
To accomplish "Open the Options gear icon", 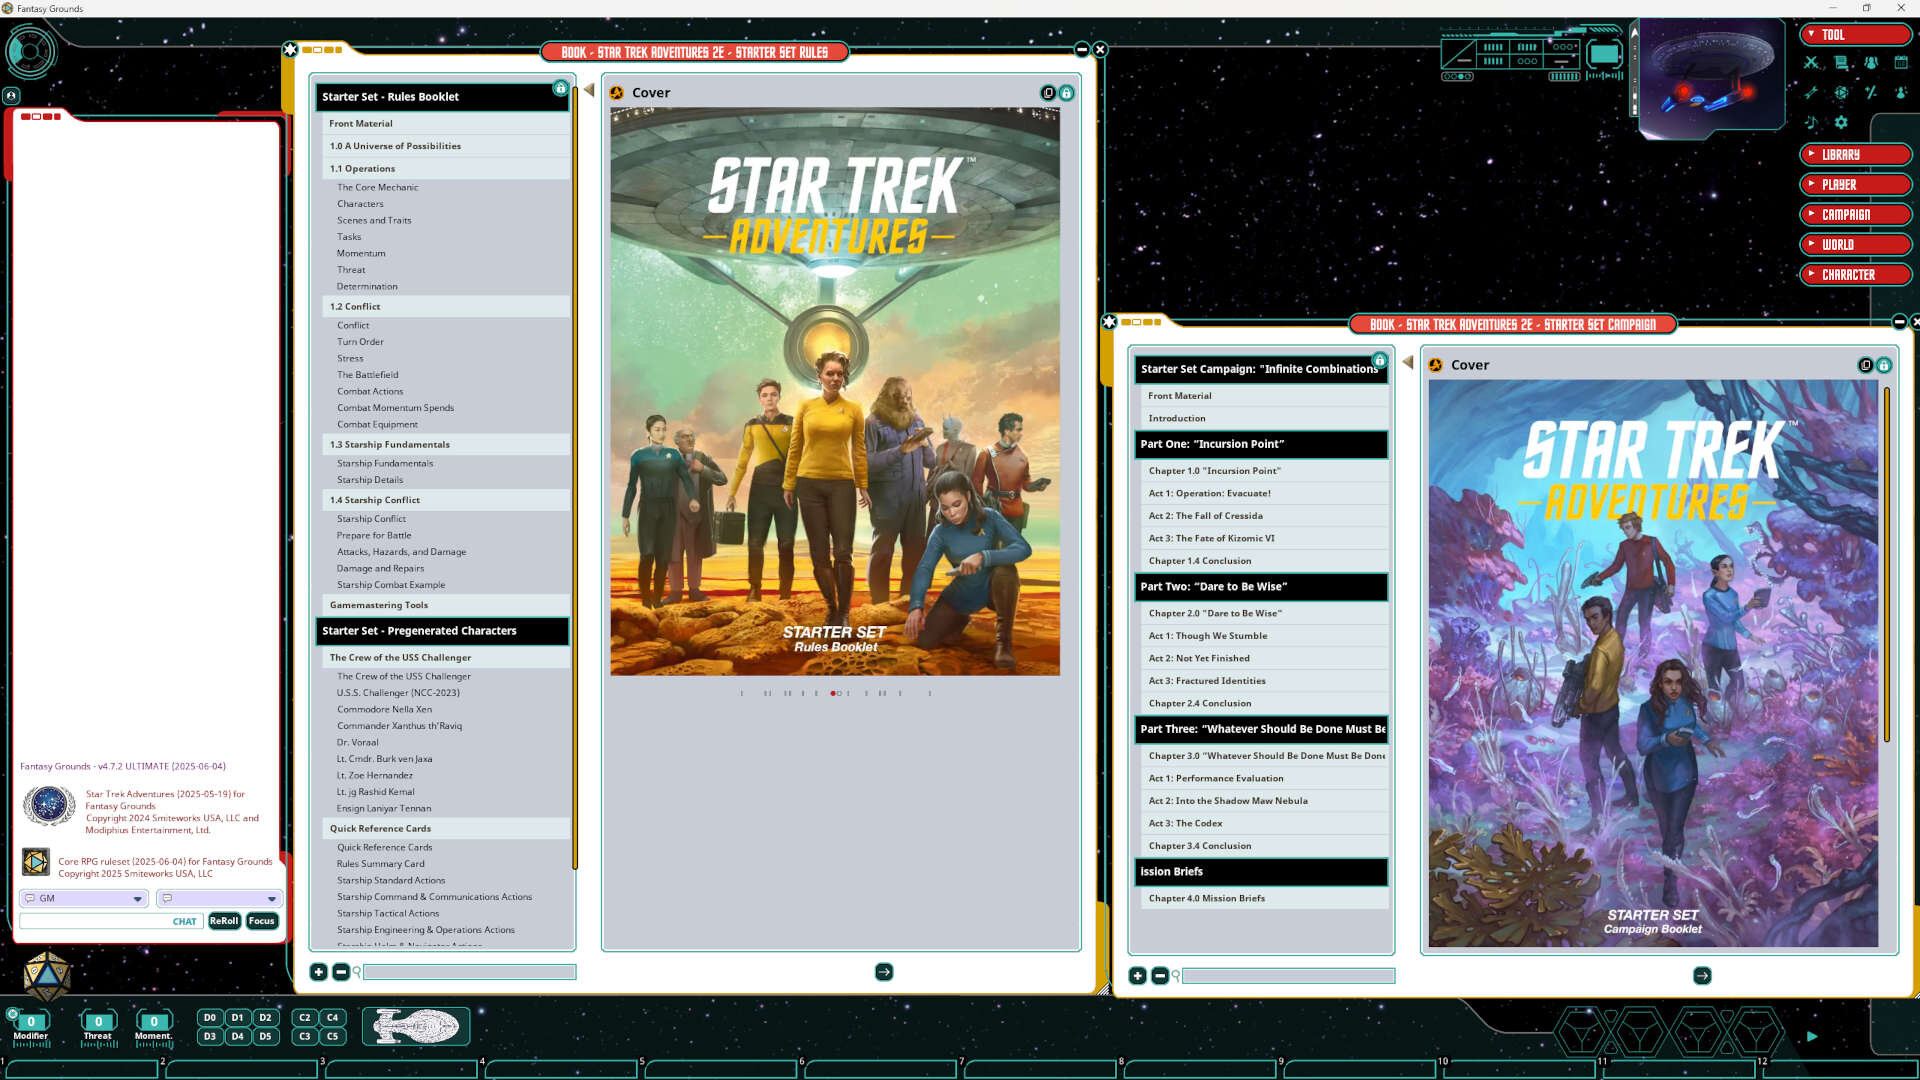I will click(1841, 122).
